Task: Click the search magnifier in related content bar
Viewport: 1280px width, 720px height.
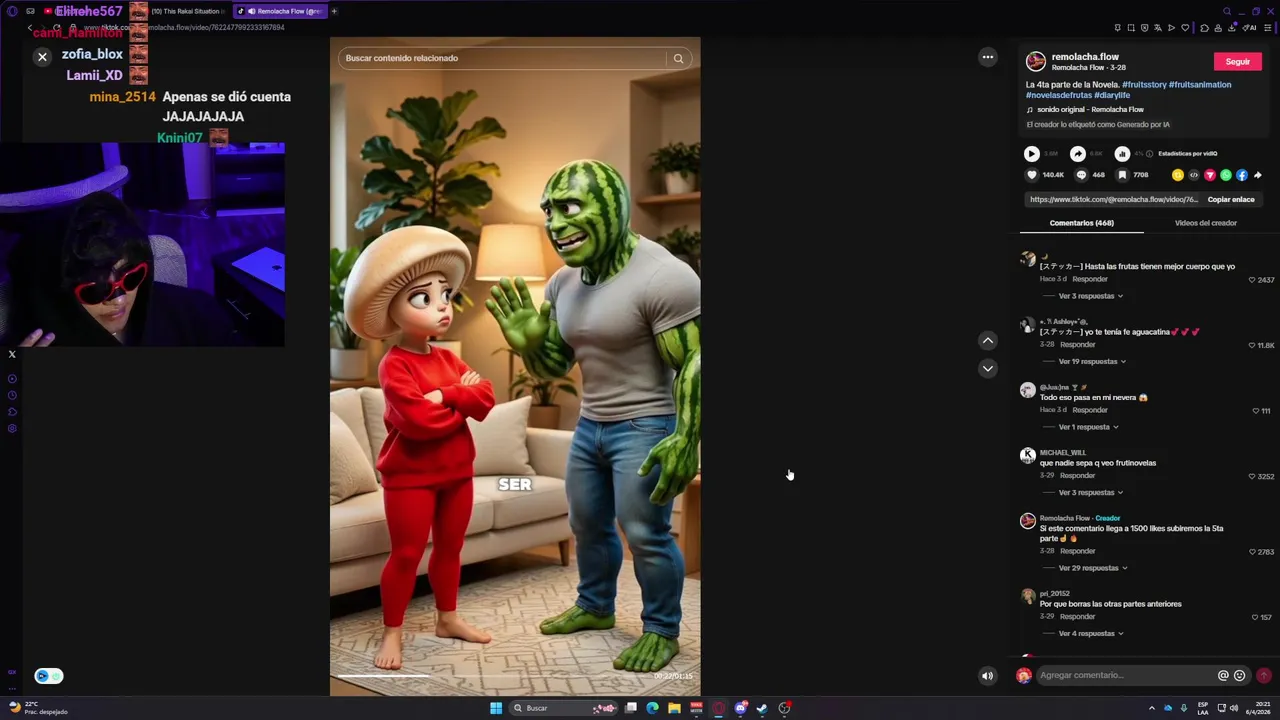Action: click(x=678, y=58)
